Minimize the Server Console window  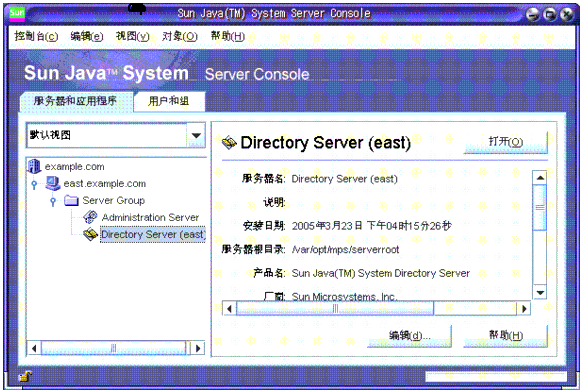533,14
